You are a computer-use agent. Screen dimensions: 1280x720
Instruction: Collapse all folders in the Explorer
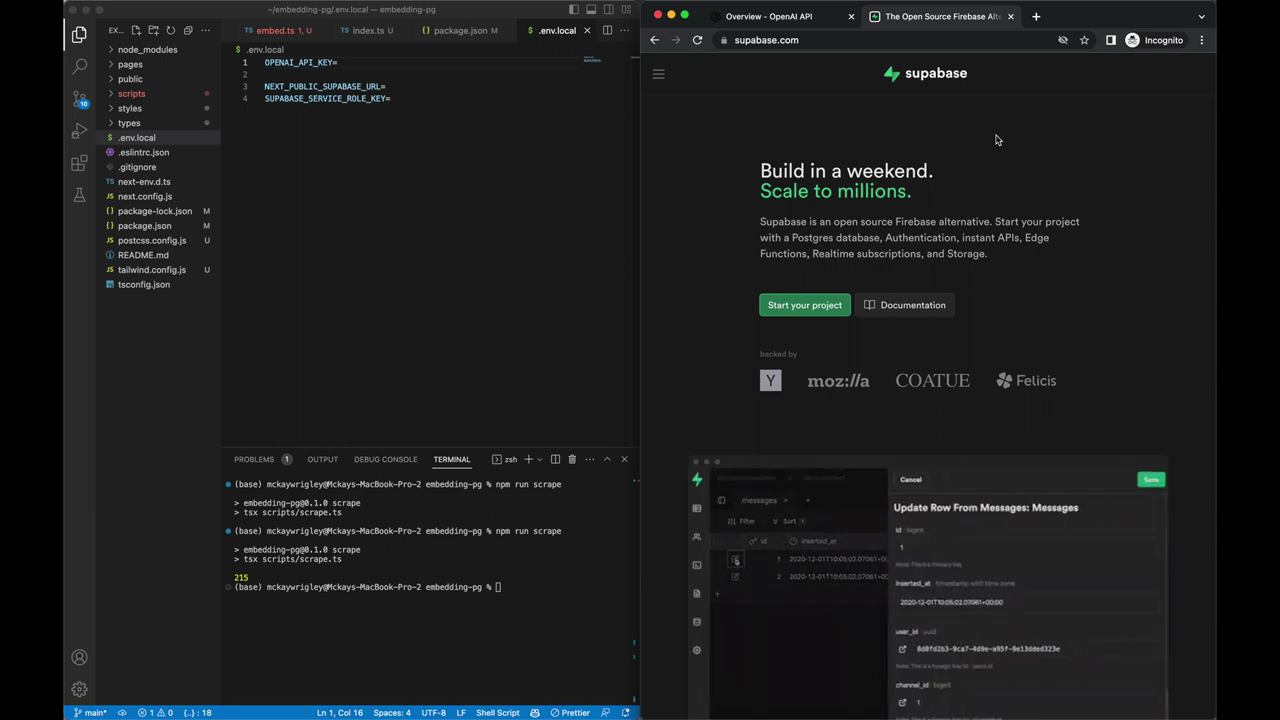click(187, 31)
